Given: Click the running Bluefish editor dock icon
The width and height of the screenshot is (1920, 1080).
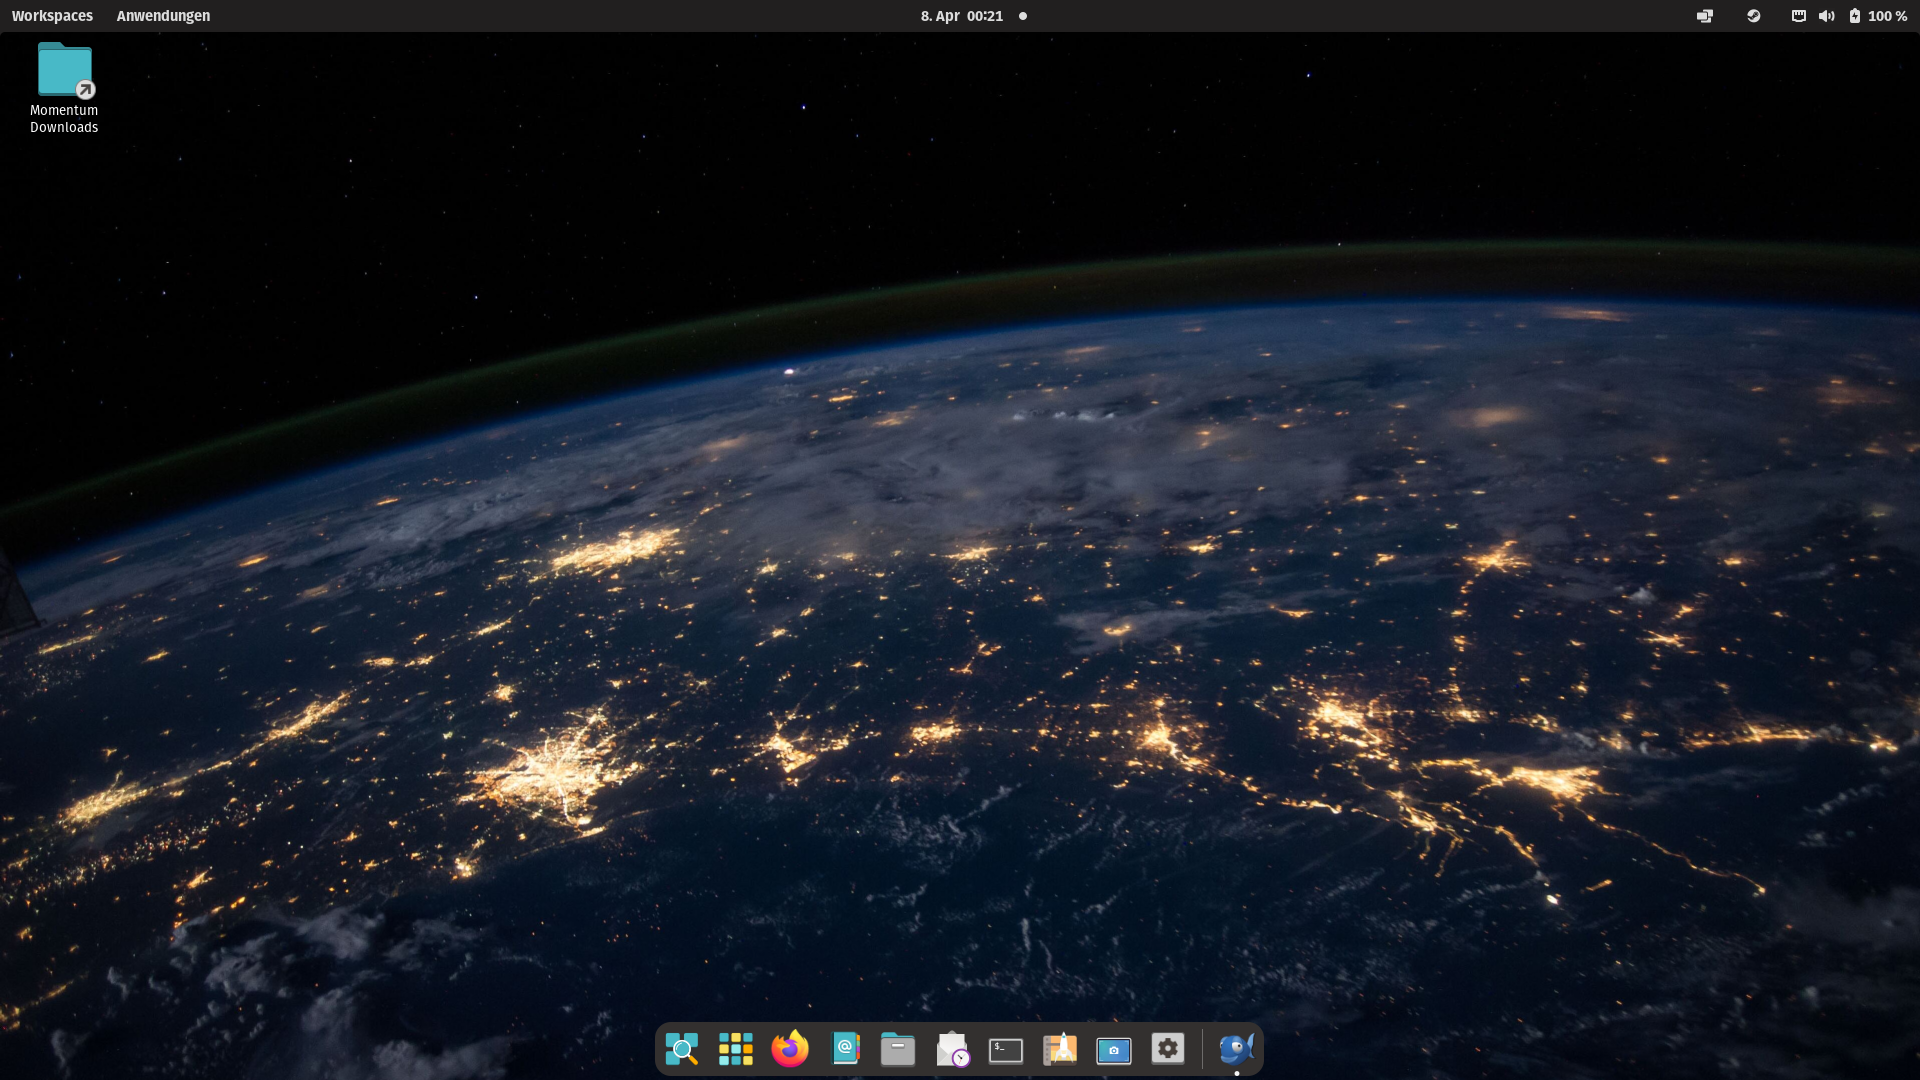Looking at the screenshot, I should pyautogui.click(x=1236, y=1049).
